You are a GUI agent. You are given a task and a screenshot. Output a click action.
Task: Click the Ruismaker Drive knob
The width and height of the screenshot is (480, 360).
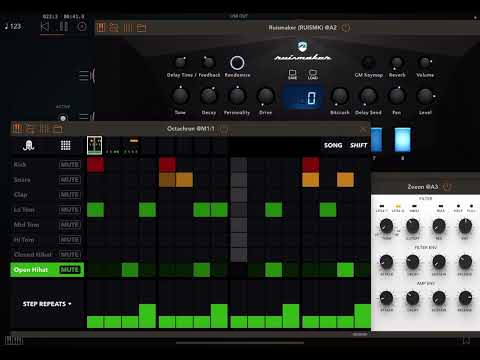click(x=266, y=96)
